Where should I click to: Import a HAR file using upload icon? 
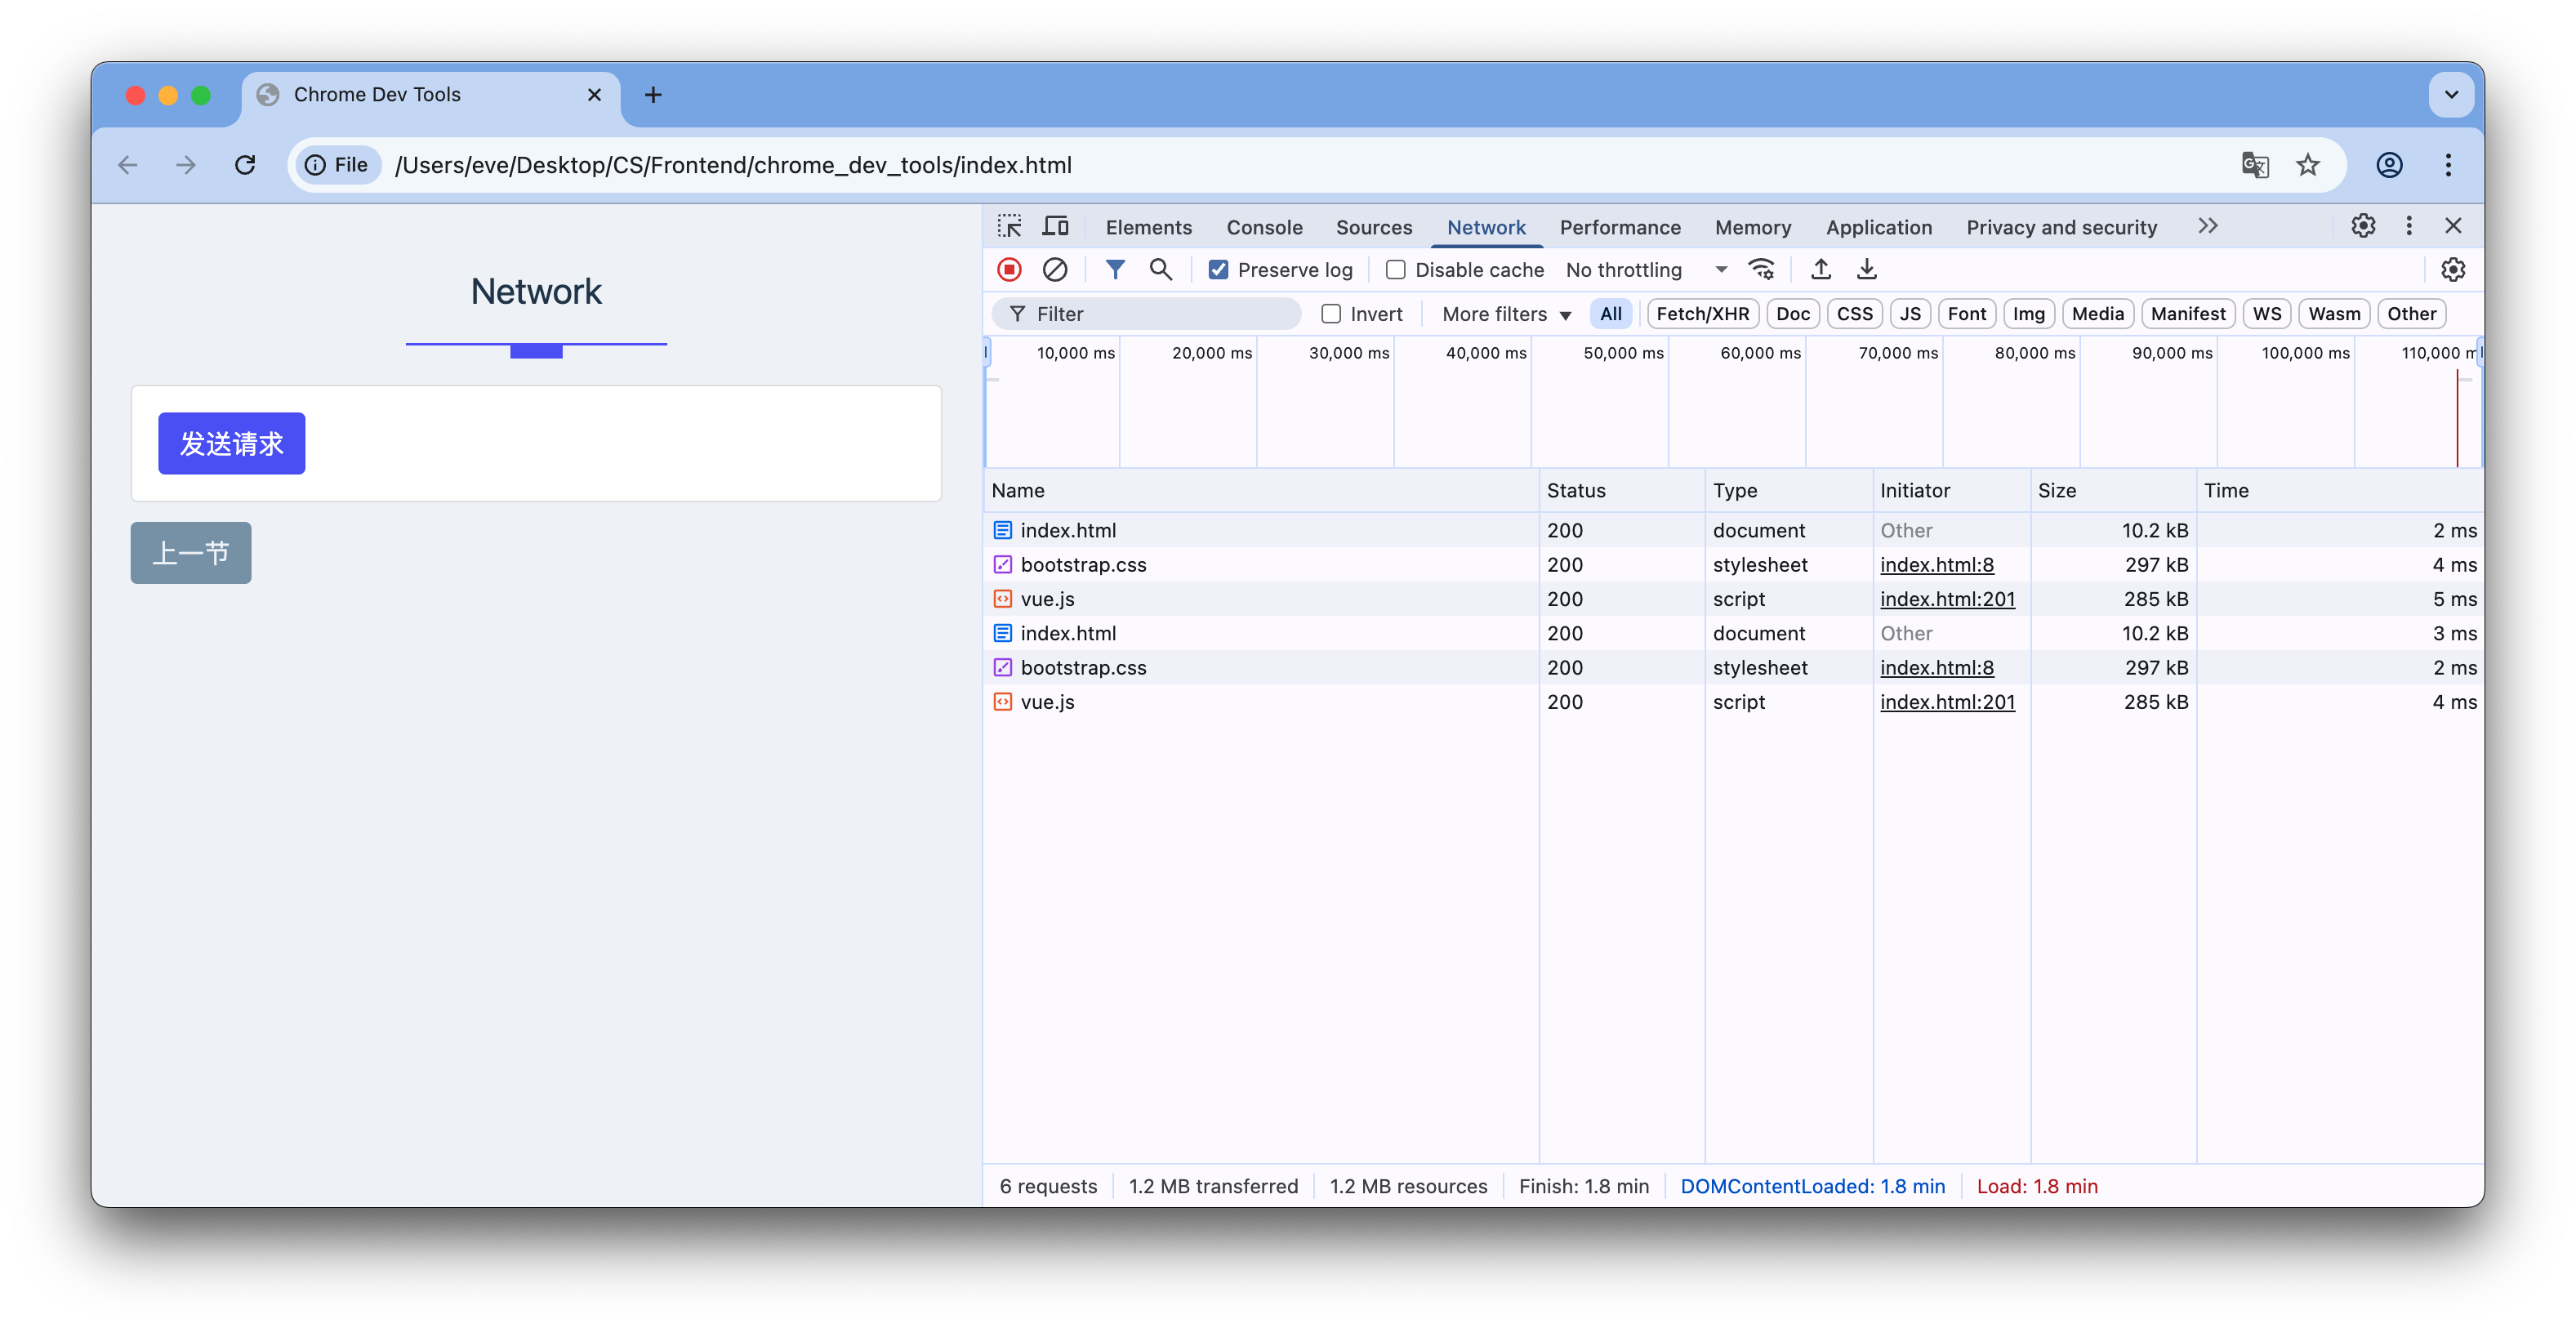point(1821,269)
